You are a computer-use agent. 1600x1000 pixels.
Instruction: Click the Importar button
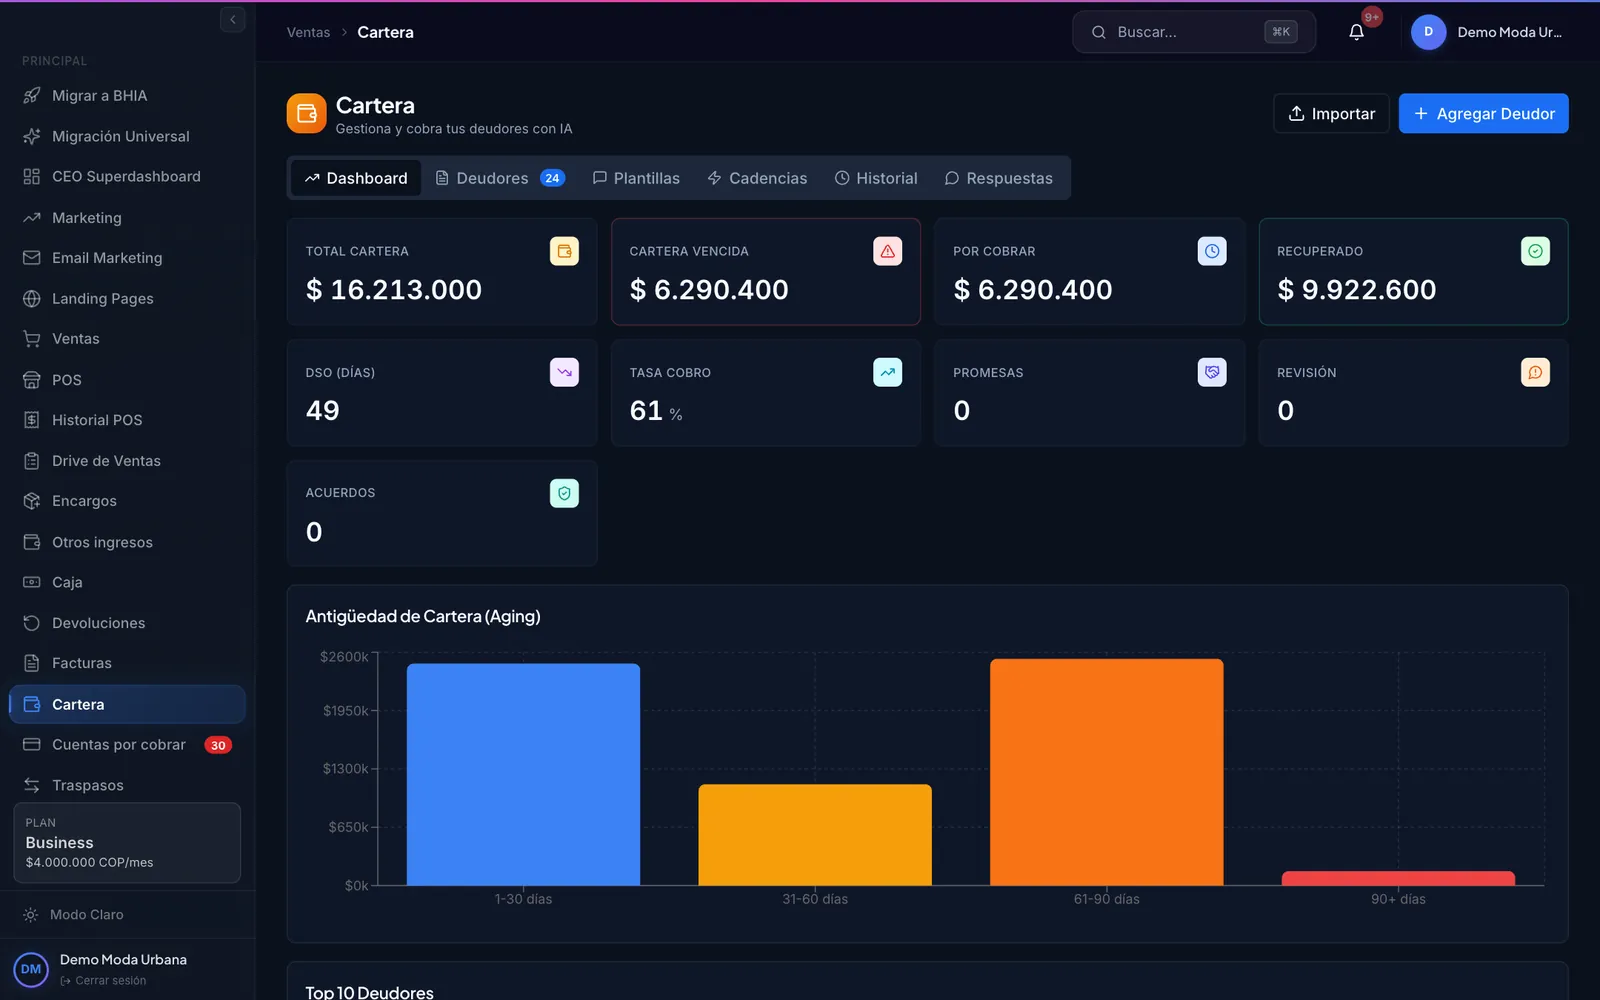click(1331, 113)
